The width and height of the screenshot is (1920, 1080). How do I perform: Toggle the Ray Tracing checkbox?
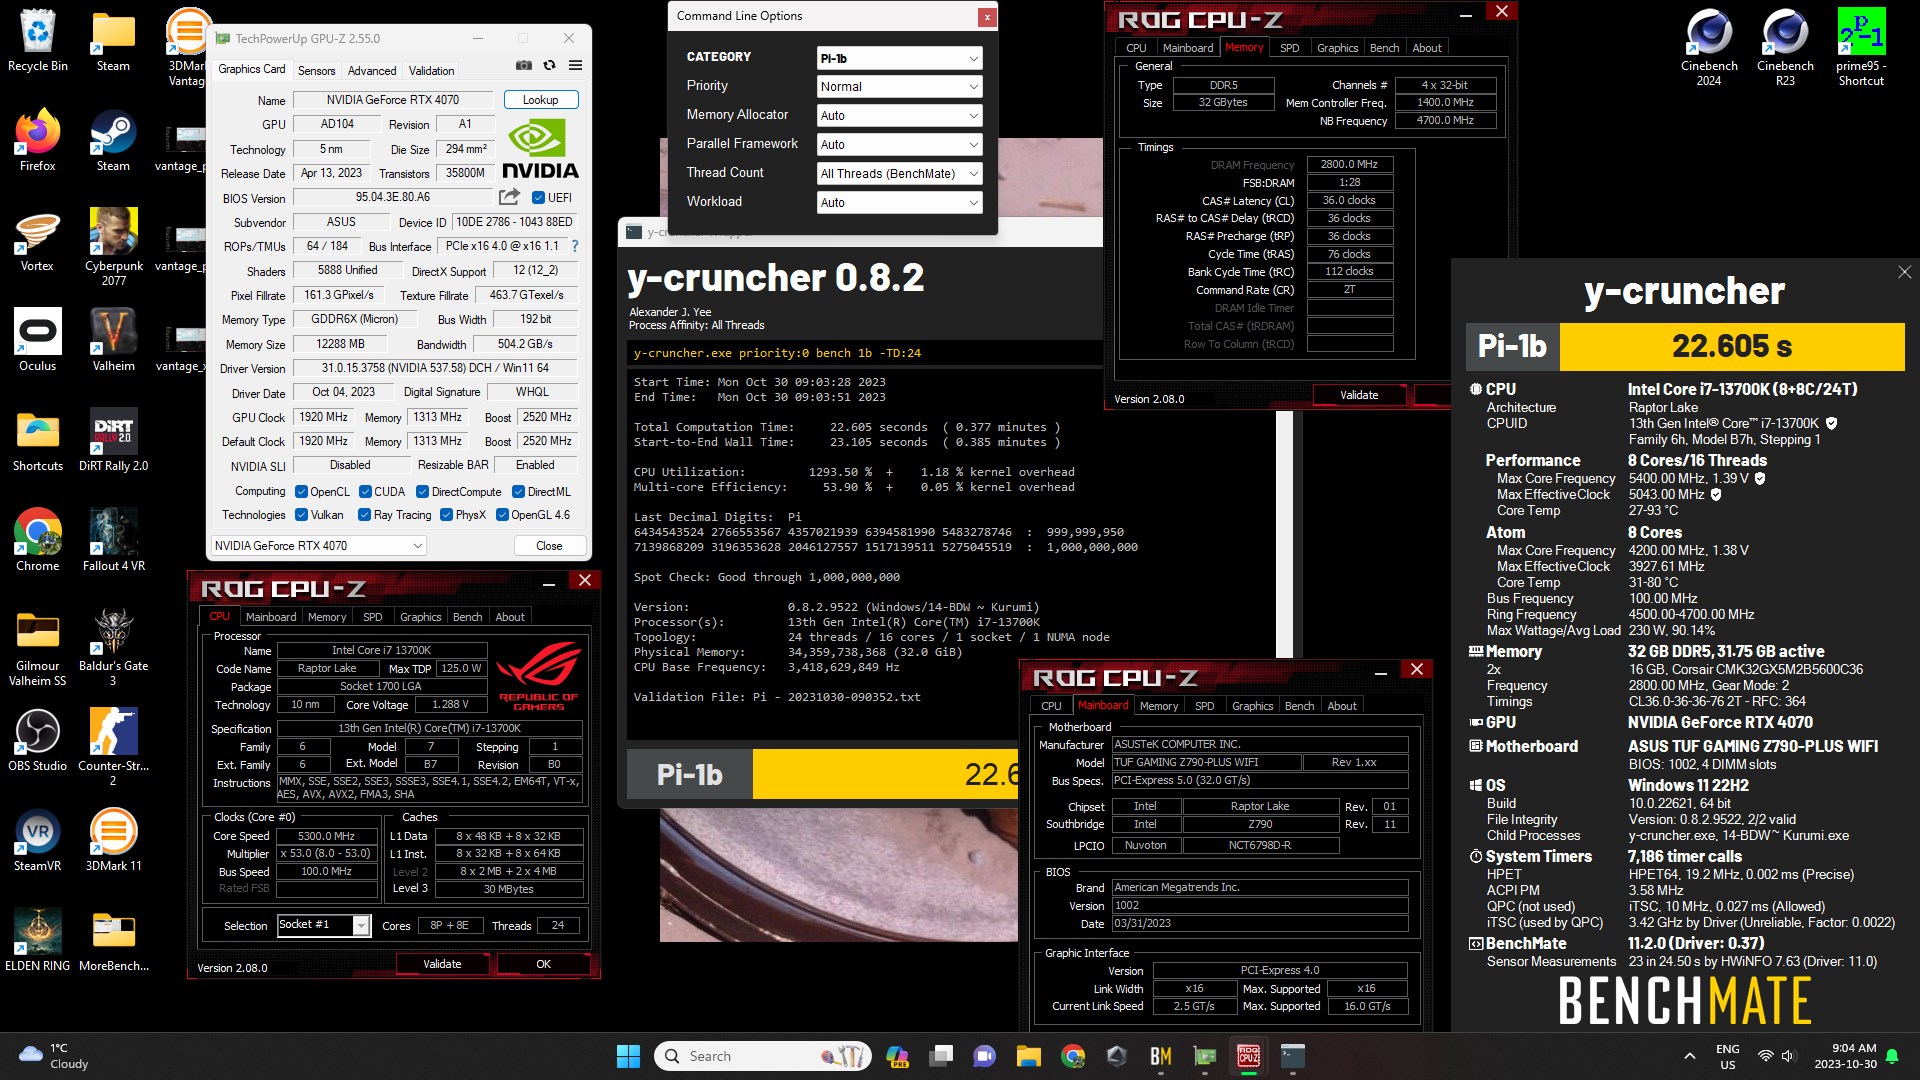coord(364,515)
